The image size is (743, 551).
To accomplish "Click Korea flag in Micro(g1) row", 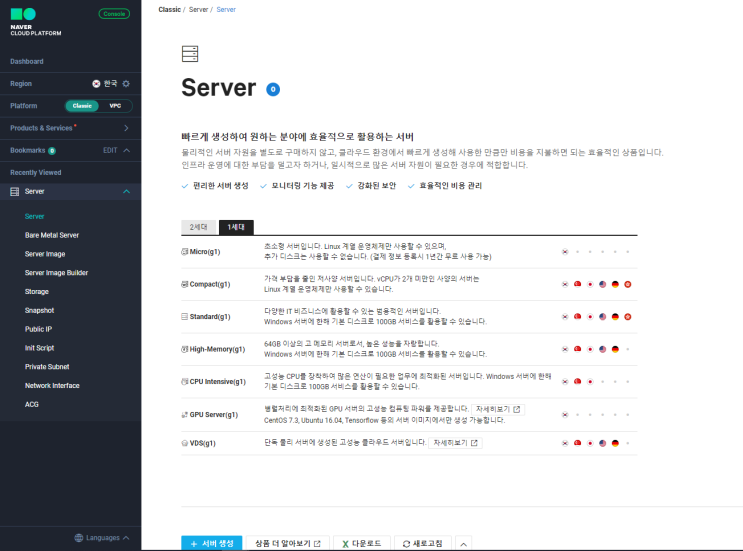I will coord(565,252).
